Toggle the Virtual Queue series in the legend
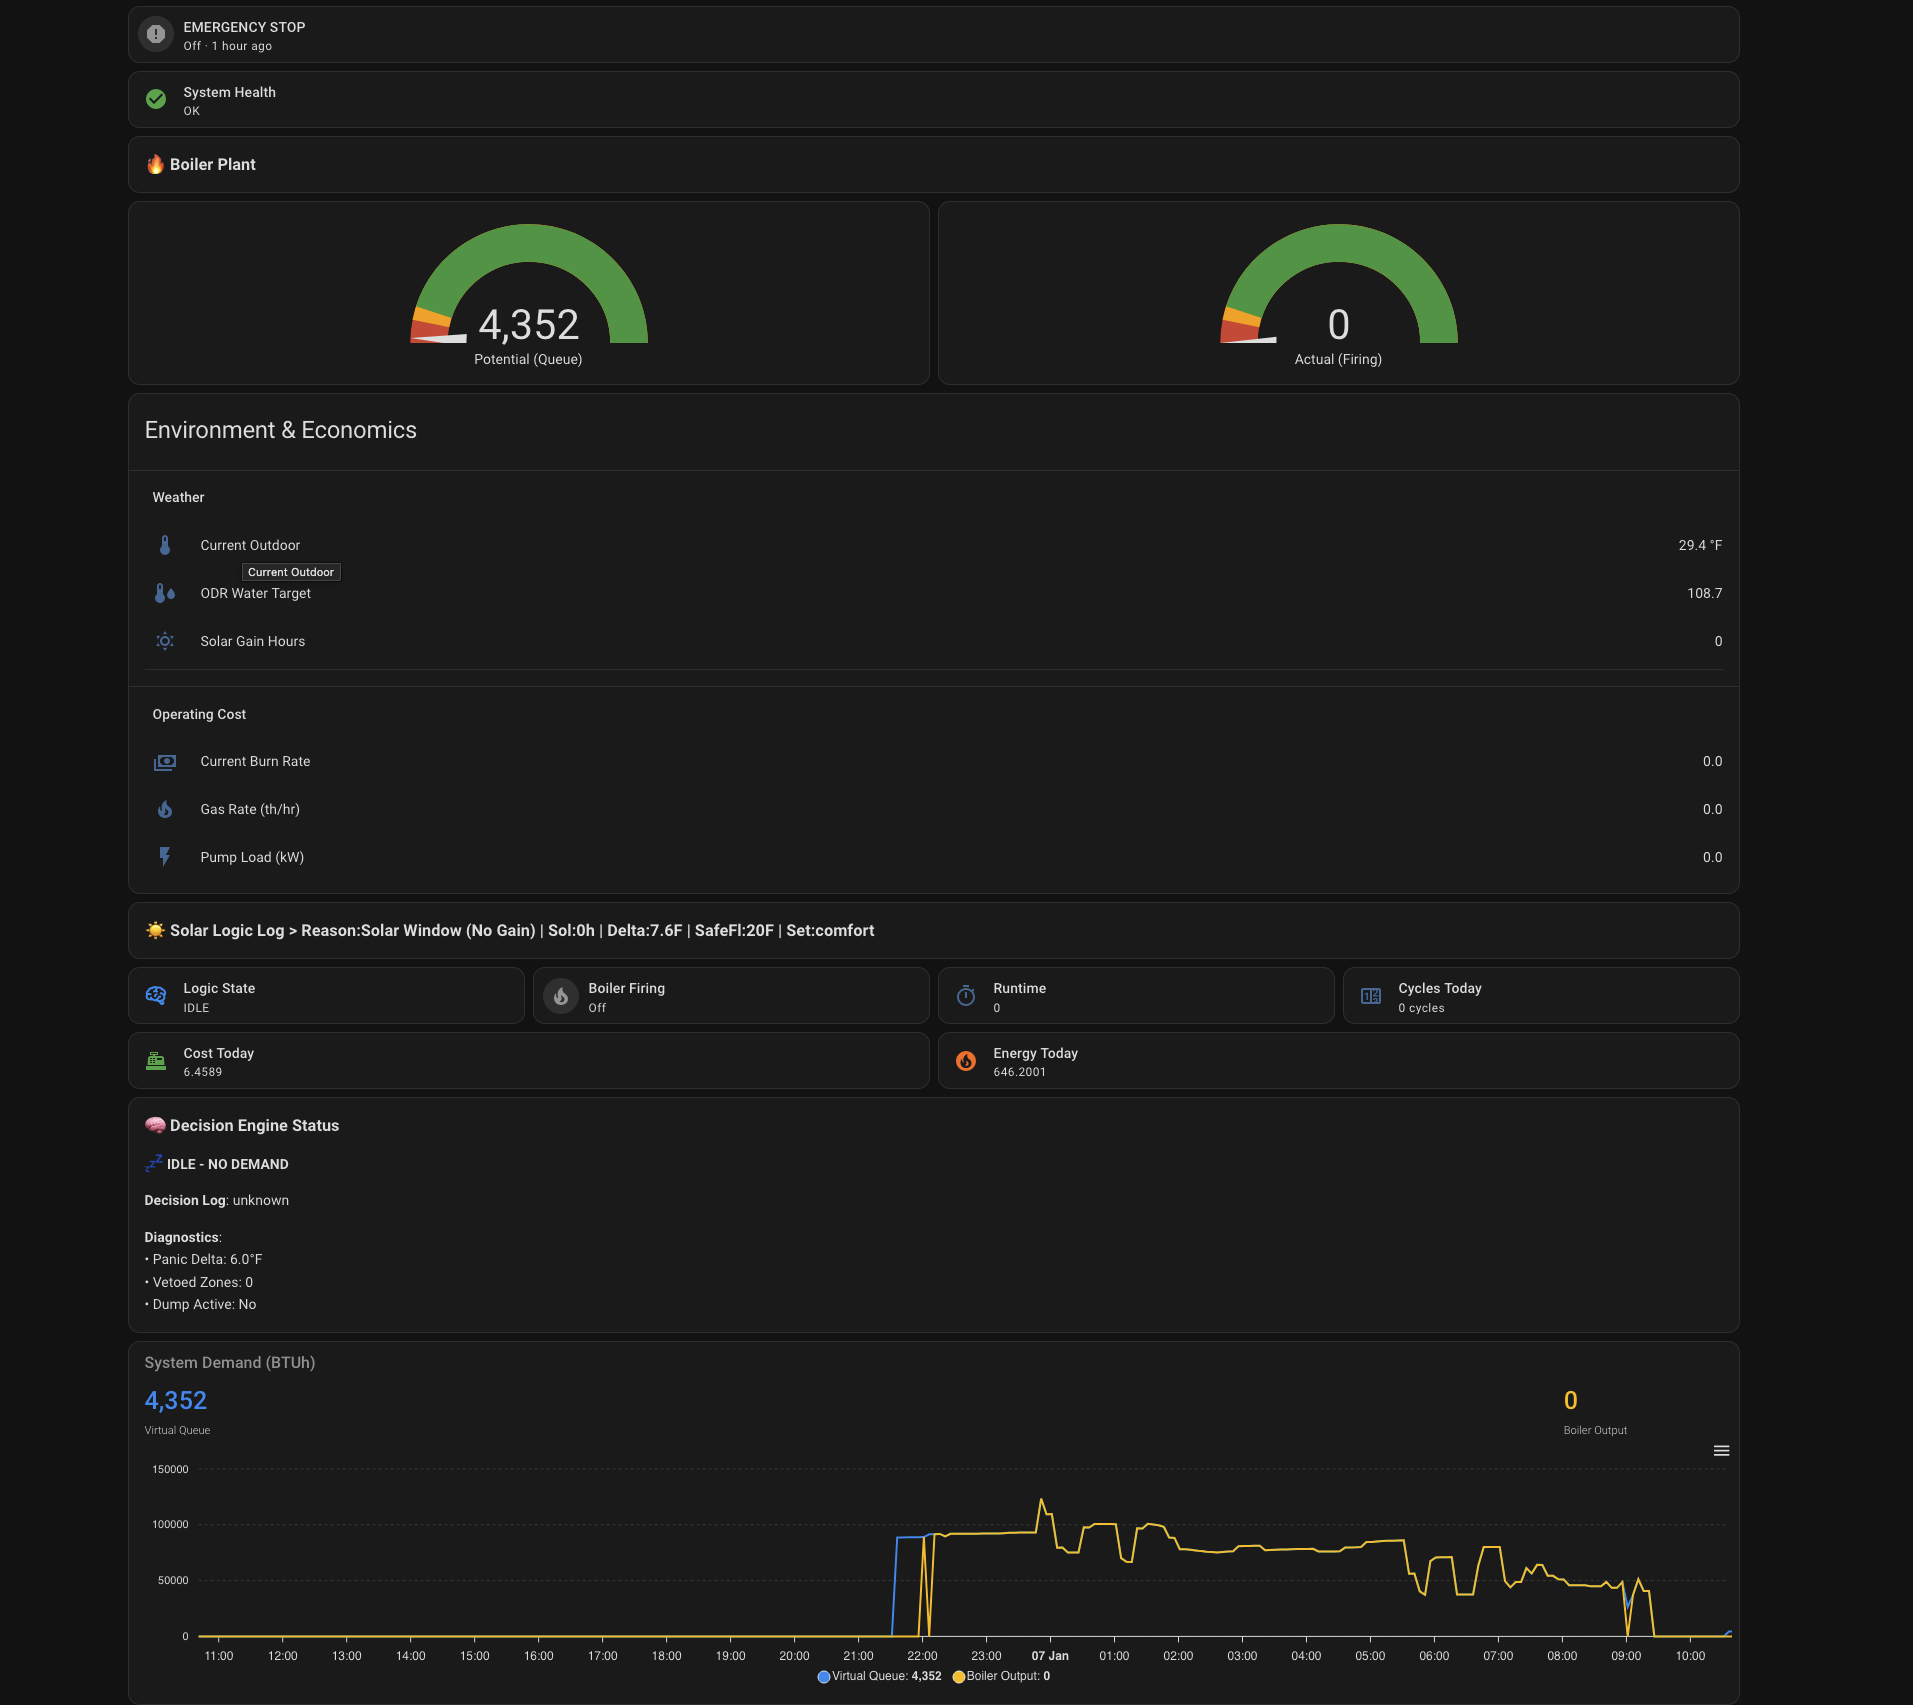This screenshot has height=1705, width=1913. 880,1676
